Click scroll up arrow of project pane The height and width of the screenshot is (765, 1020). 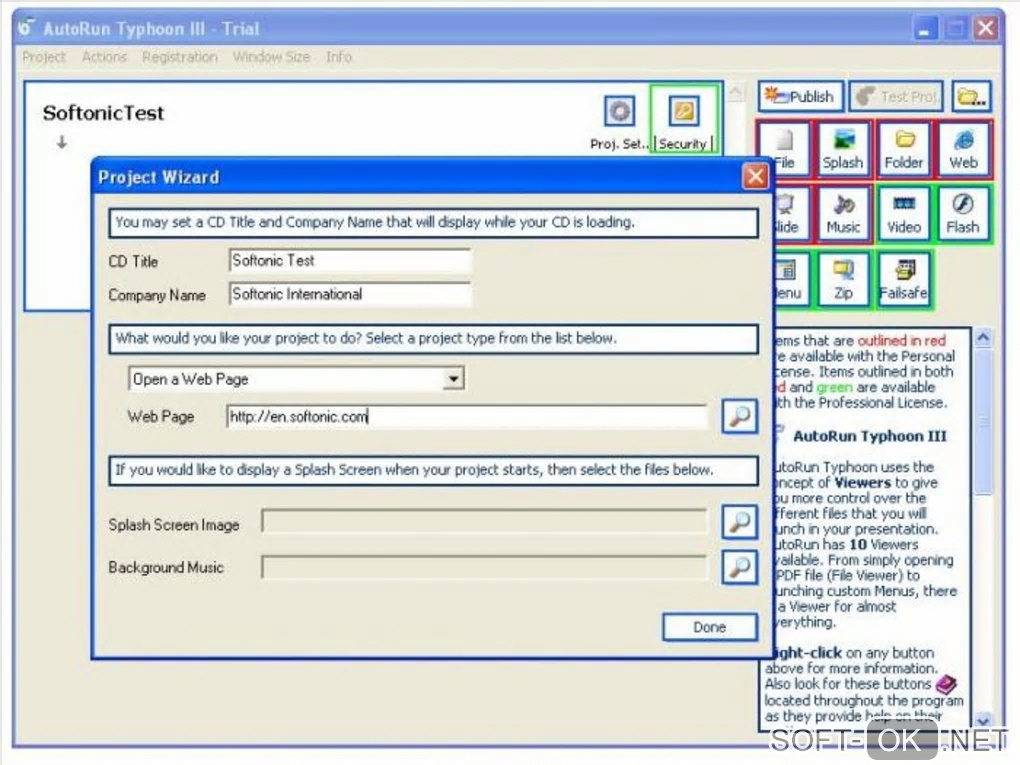(736, 92)
